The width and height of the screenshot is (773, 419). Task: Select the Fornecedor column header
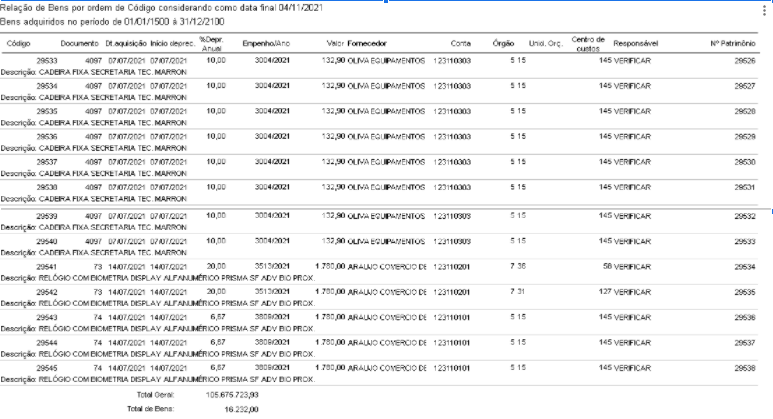[x=373, y=45]
